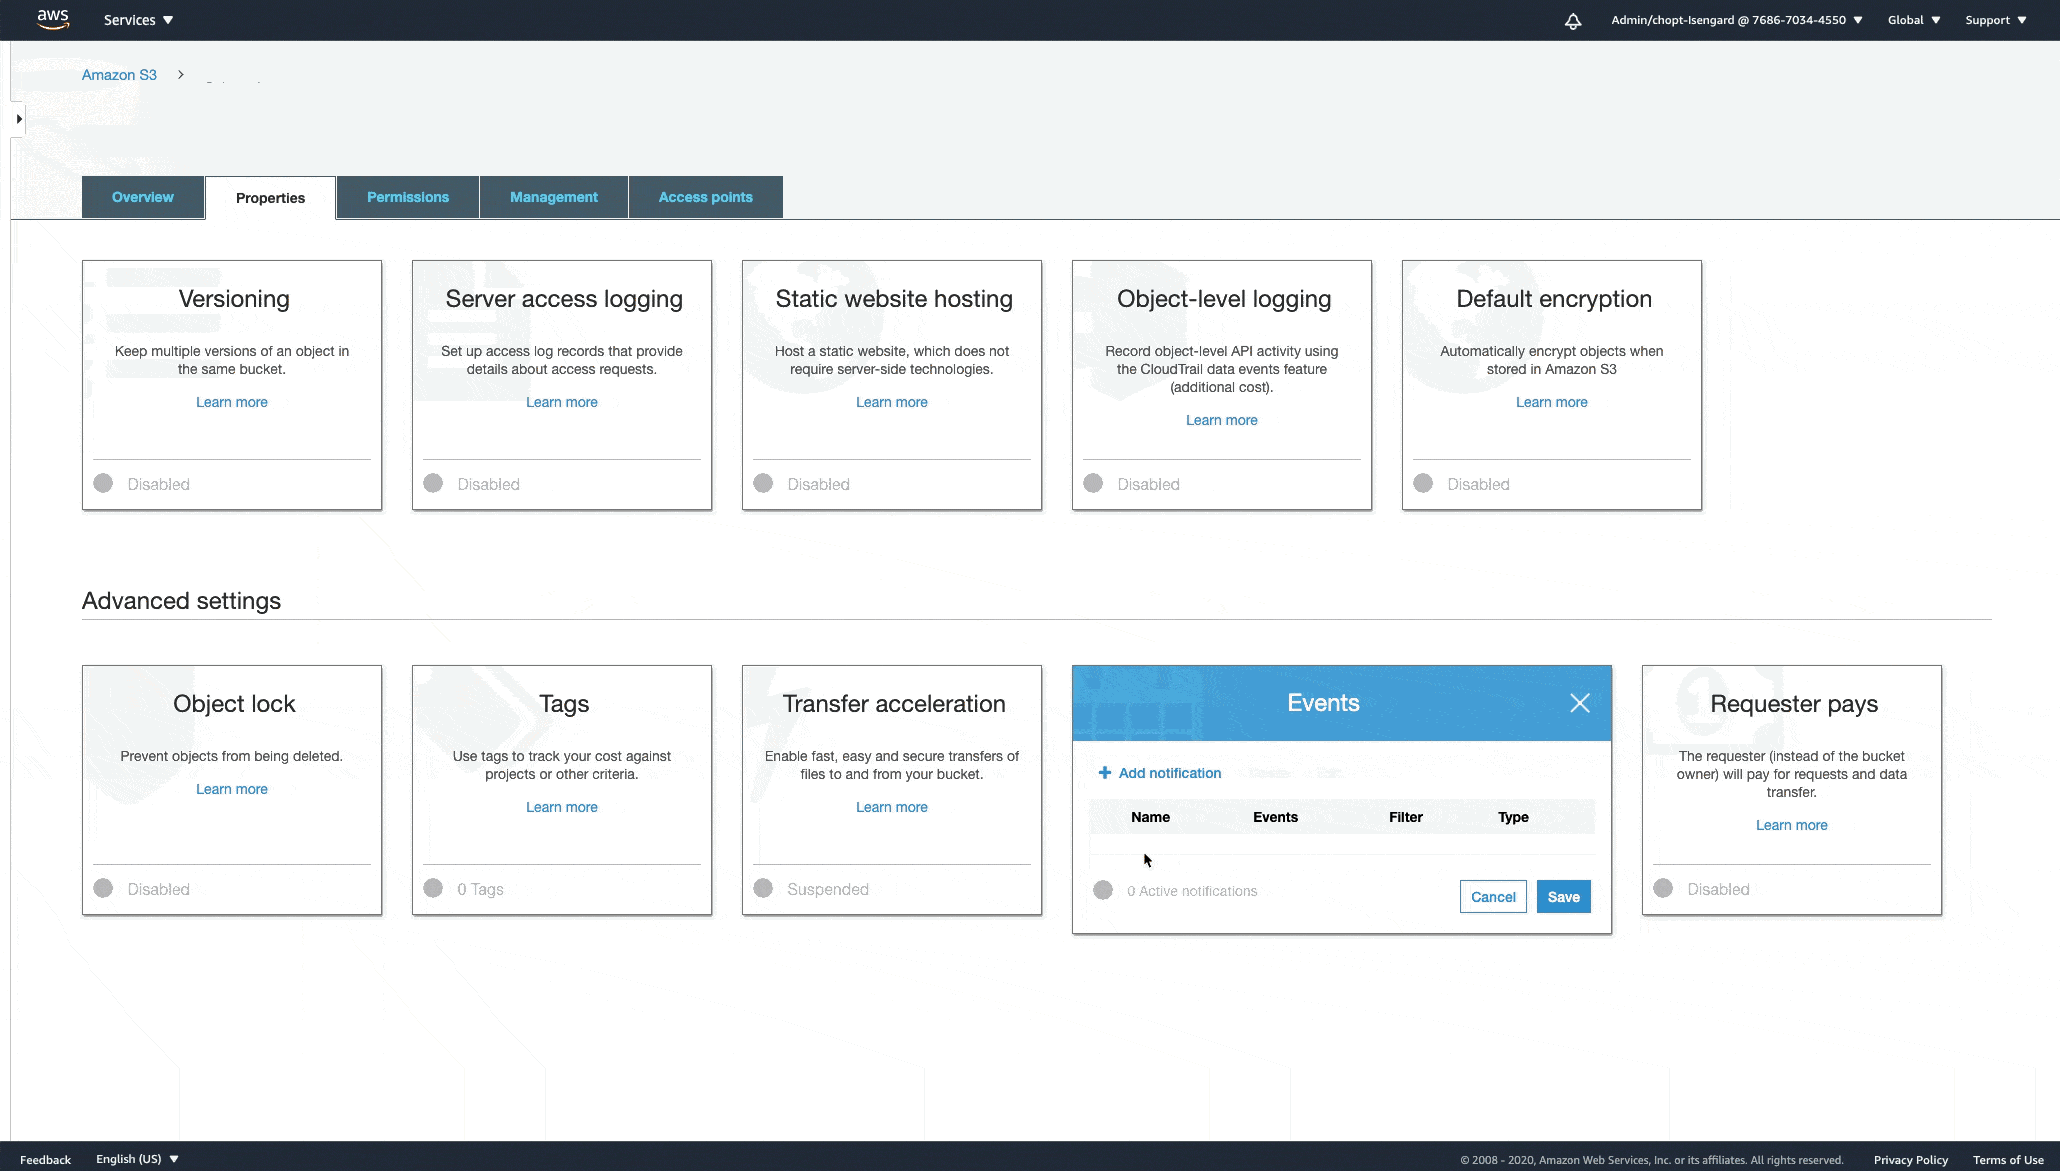The height and width of the screenshot is (1171, 2060).
Task: Open the Server access logging card
Action: [x=563, y=299]
